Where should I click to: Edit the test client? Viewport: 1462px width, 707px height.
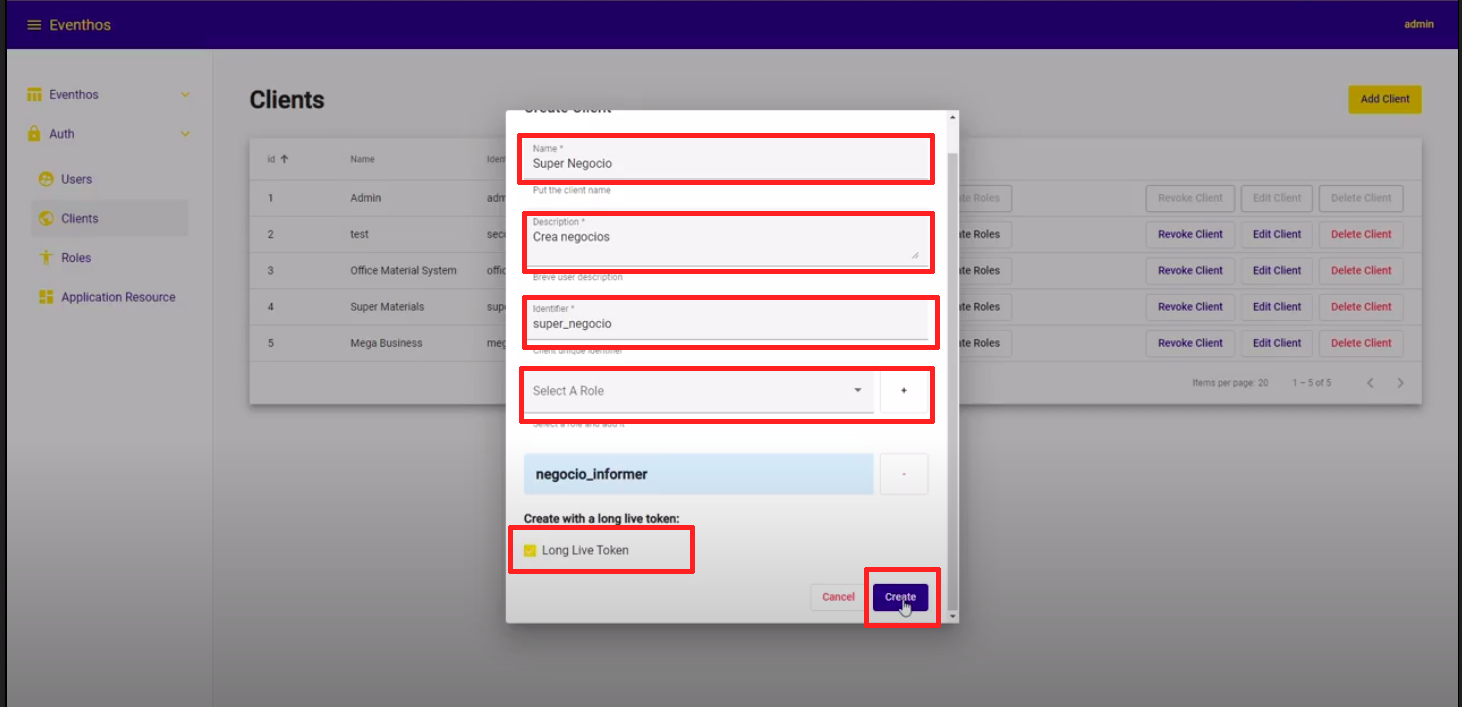(1277, 234)
